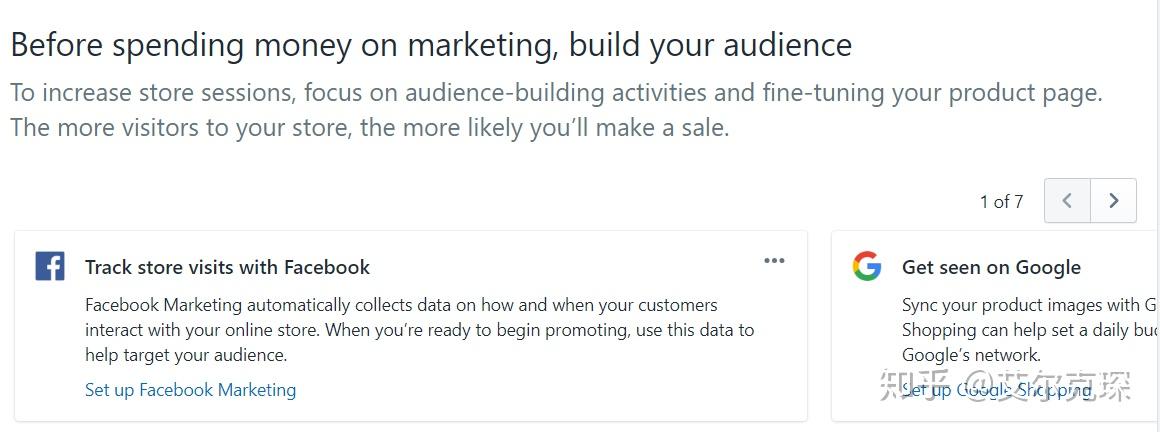Open the Facebook card's three-dot menu
1160x432 pixels.
pyautogui.click(x=774, y=260)
